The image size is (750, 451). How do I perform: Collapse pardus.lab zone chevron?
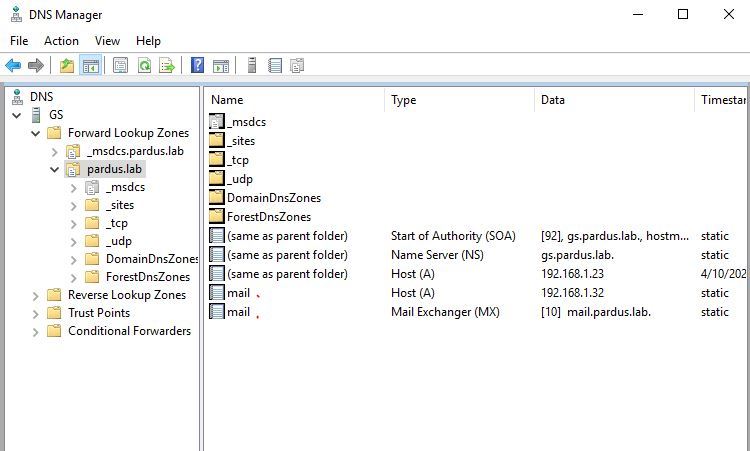55,170
